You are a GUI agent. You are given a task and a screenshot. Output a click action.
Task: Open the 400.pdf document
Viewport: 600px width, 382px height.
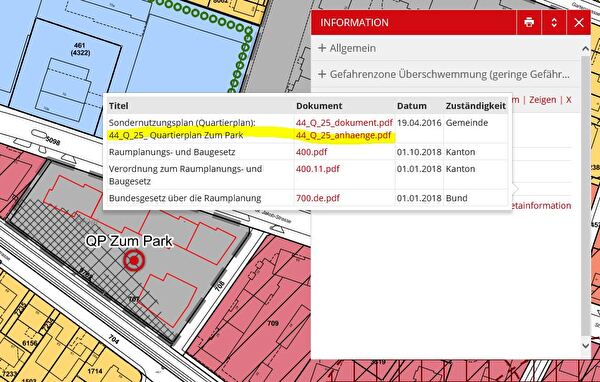coord(311,152)
